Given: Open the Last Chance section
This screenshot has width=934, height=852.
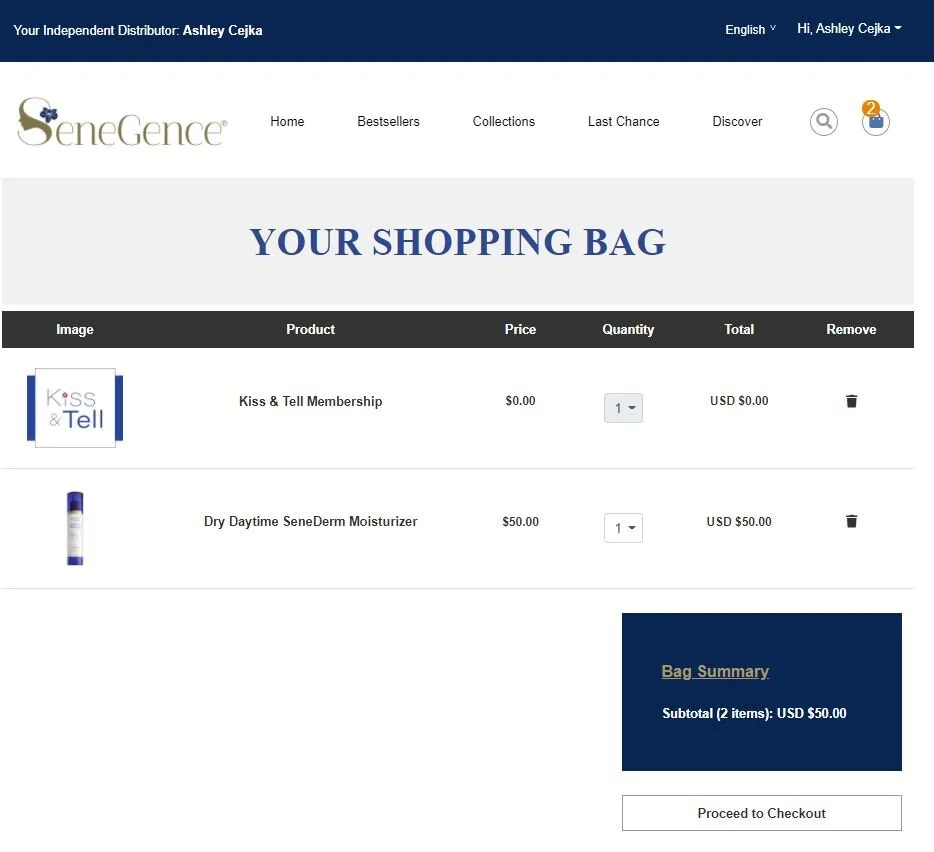Looking at the screenshot, I should pyautogui.click(x=623, y=121).
